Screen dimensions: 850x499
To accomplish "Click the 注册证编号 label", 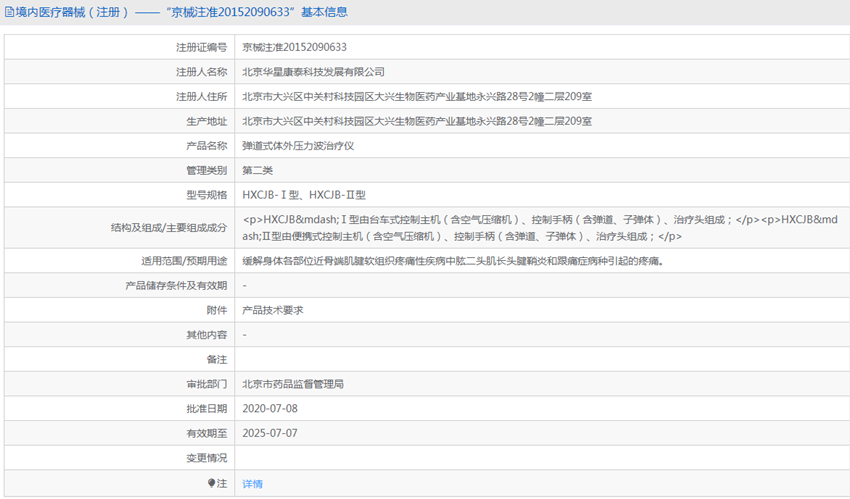I will pos(202,48).
